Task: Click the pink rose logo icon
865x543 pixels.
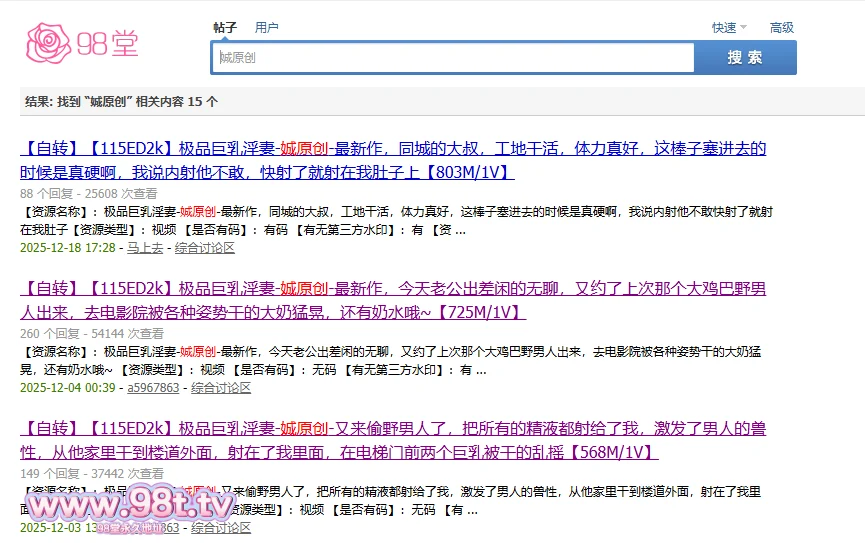Action: click(47, 42)
